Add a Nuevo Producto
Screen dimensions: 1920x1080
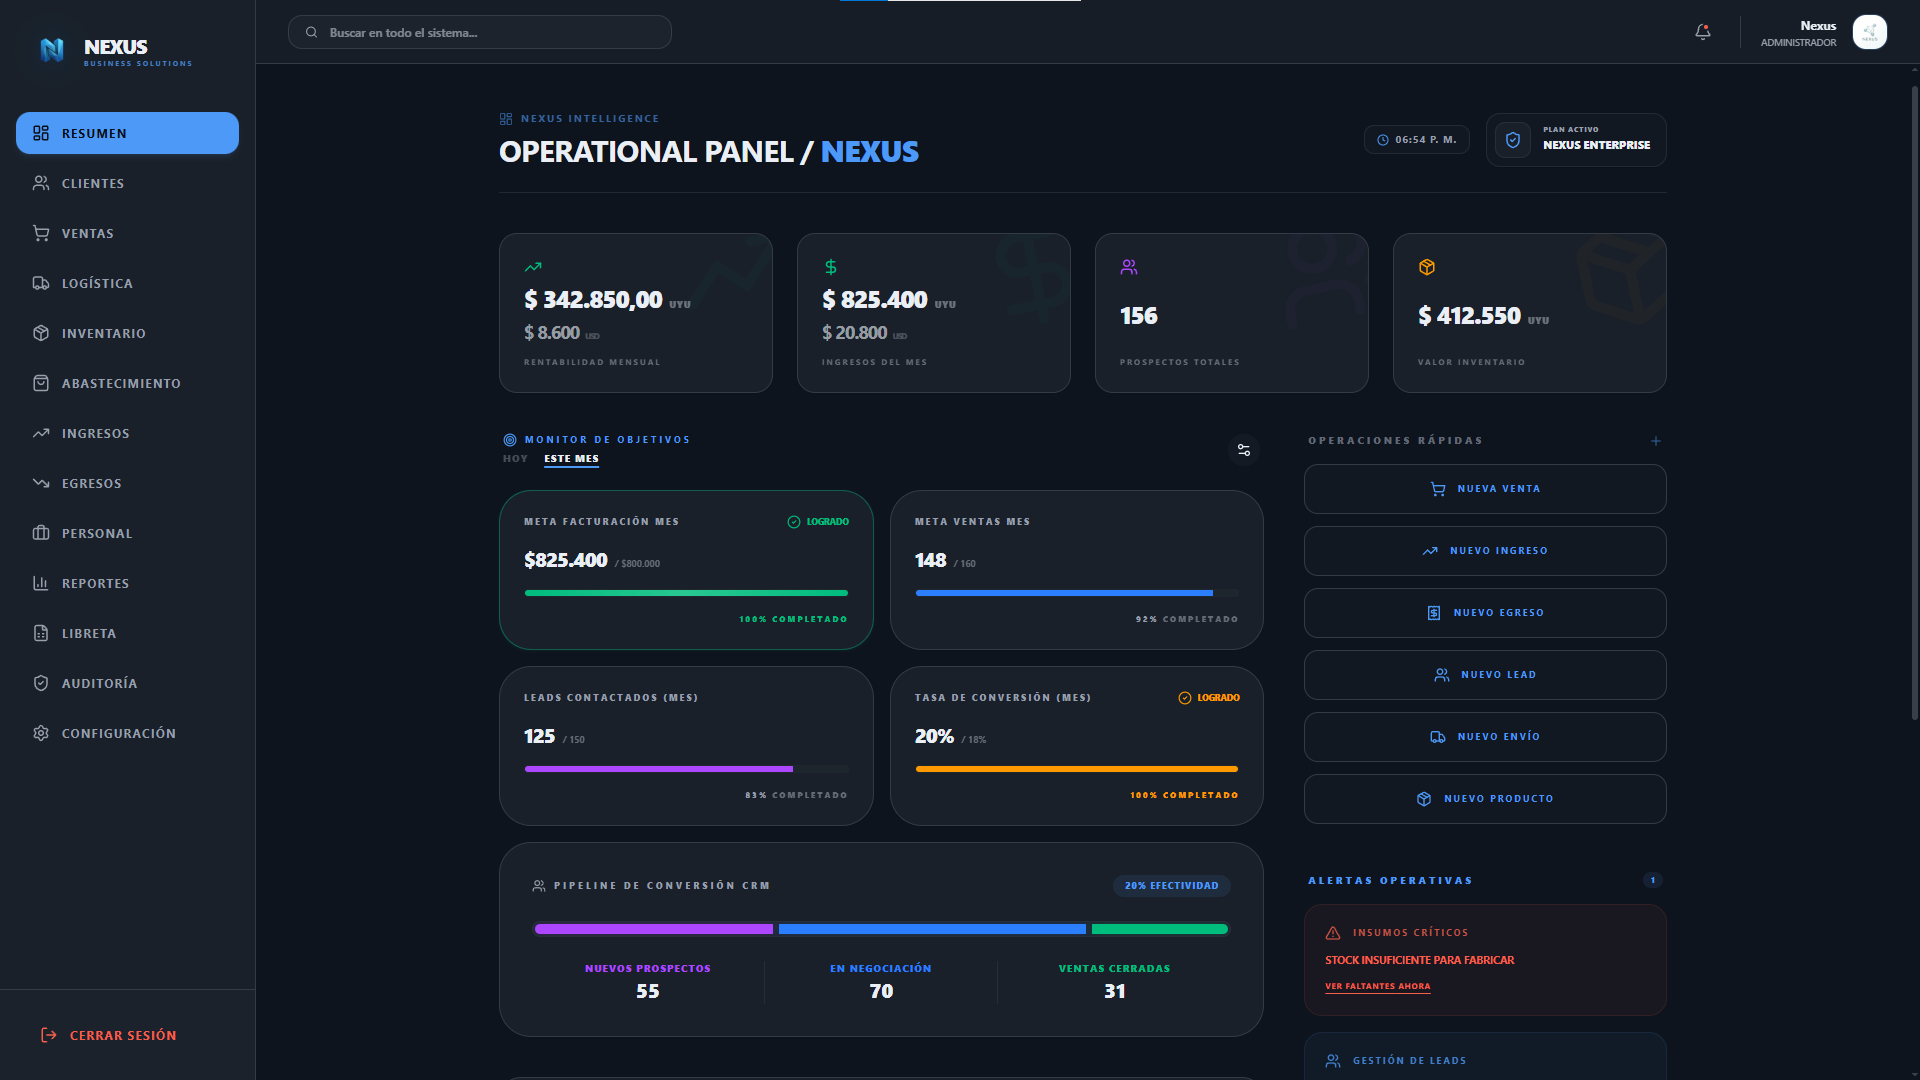pos(1485,799)
